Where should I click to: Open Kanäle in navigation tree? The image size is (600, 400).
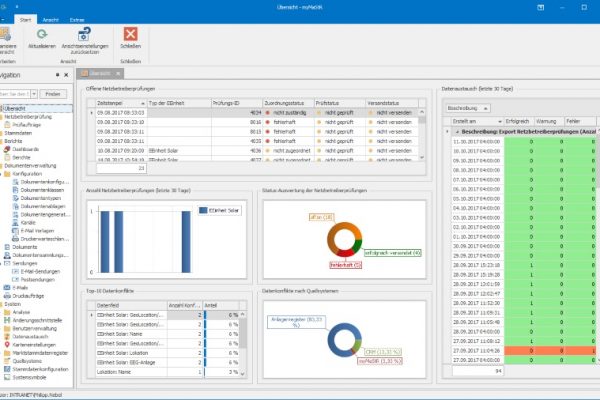point(28,222)
